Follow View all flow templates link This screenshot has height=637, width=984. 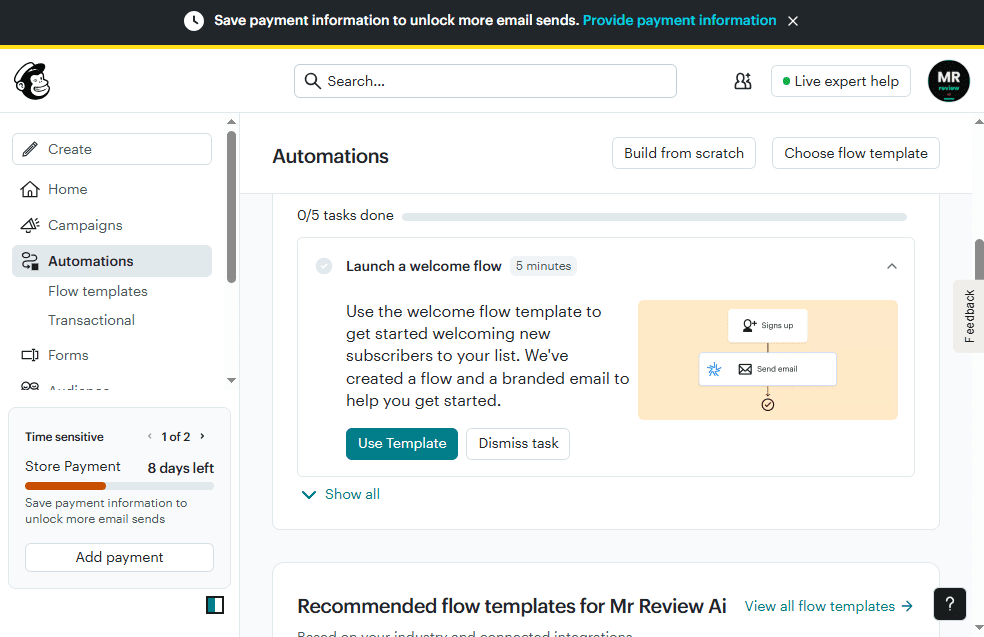(x=828, y=606)
